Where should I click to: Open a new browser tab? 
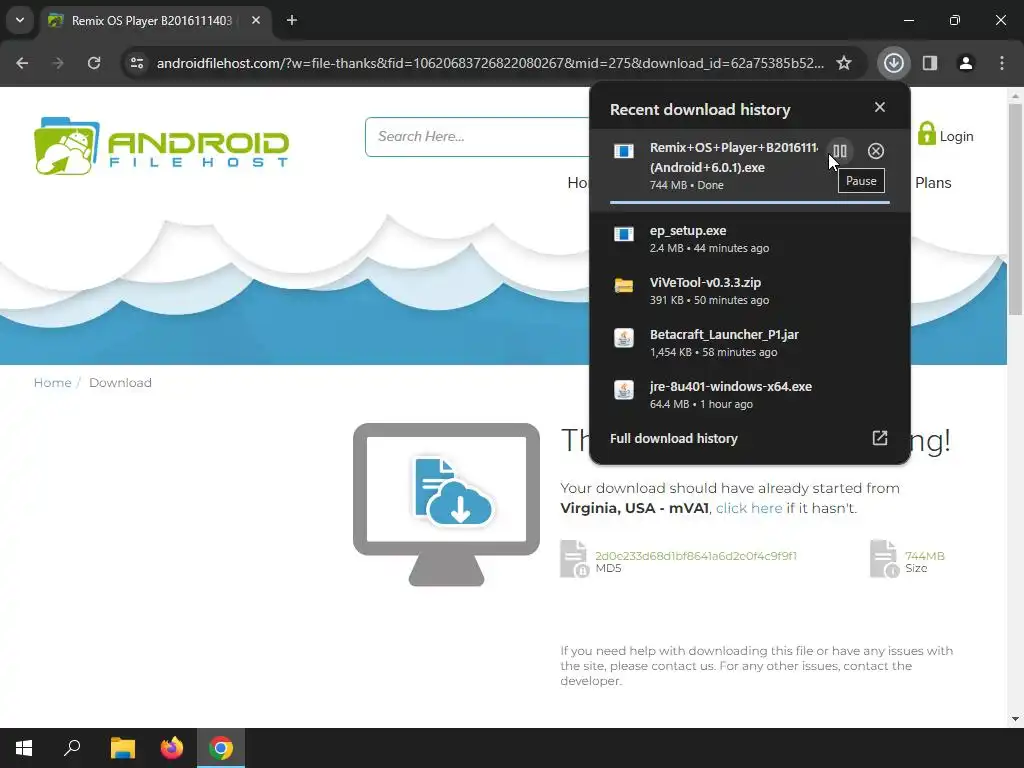point(292,20)
